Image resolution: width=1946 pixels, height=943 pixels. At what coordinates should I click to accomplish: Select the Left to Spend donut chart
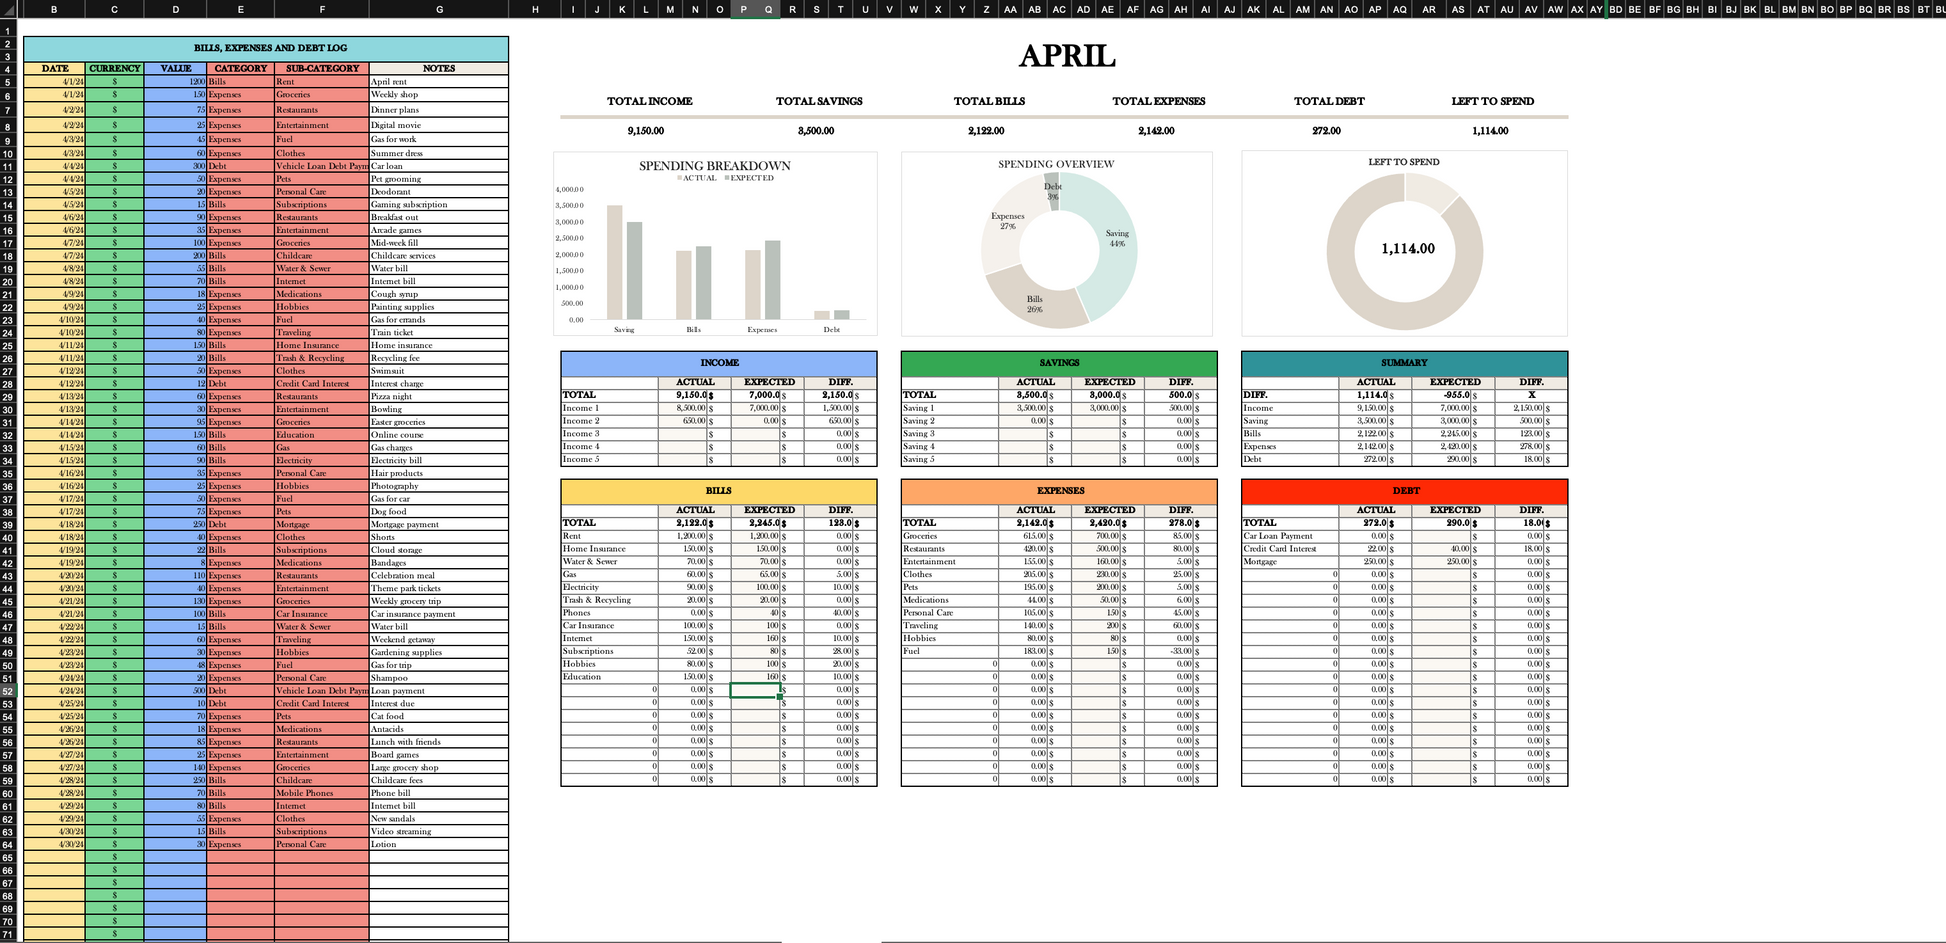coord(1404,244)
